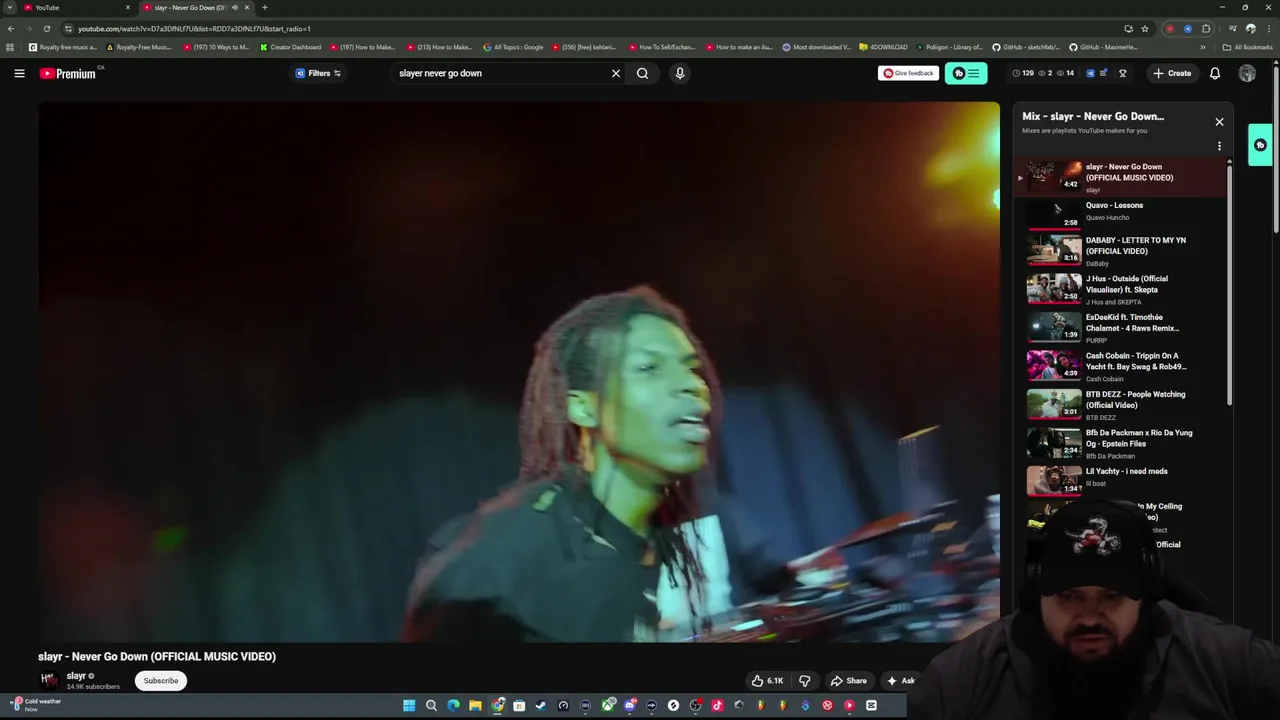Image resolution: width=1280 pixels, height=720 pixels.
Task: Click the Ask button below the video
Action: pos(900,680)
